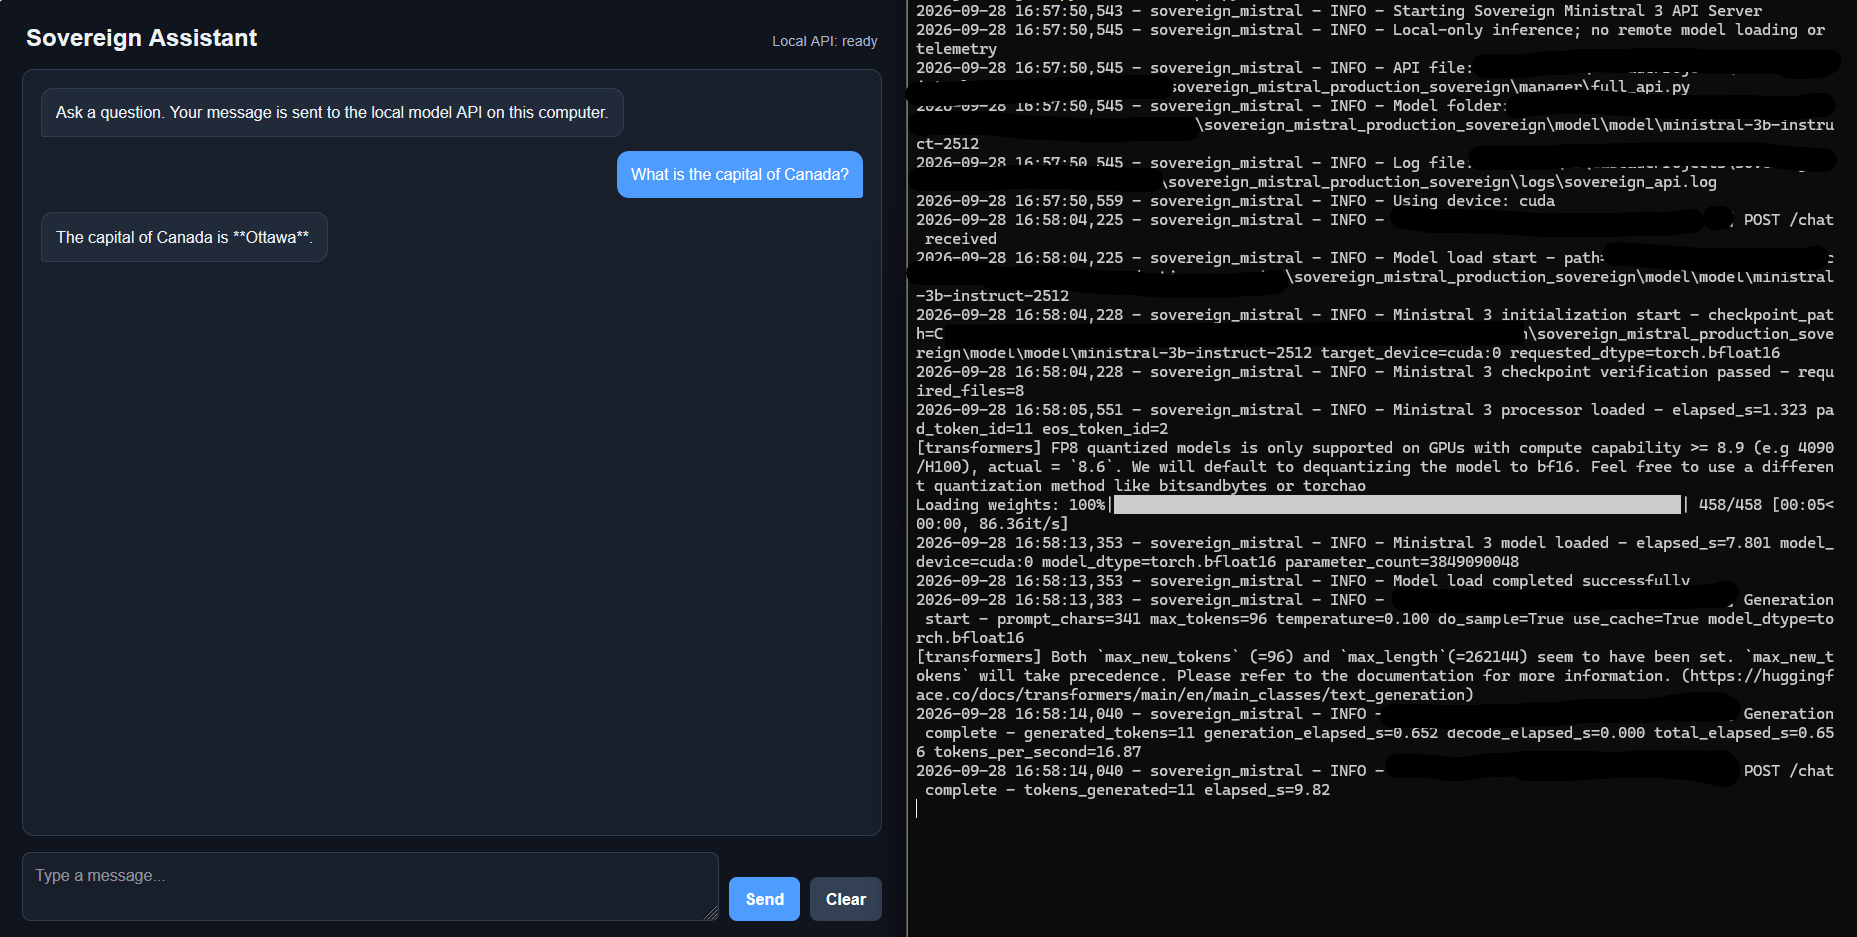The width and height of the screenshot is (1857, 937).
Task: Click the 'Model load completed successfully' log line
Action: coord(1303,581)
